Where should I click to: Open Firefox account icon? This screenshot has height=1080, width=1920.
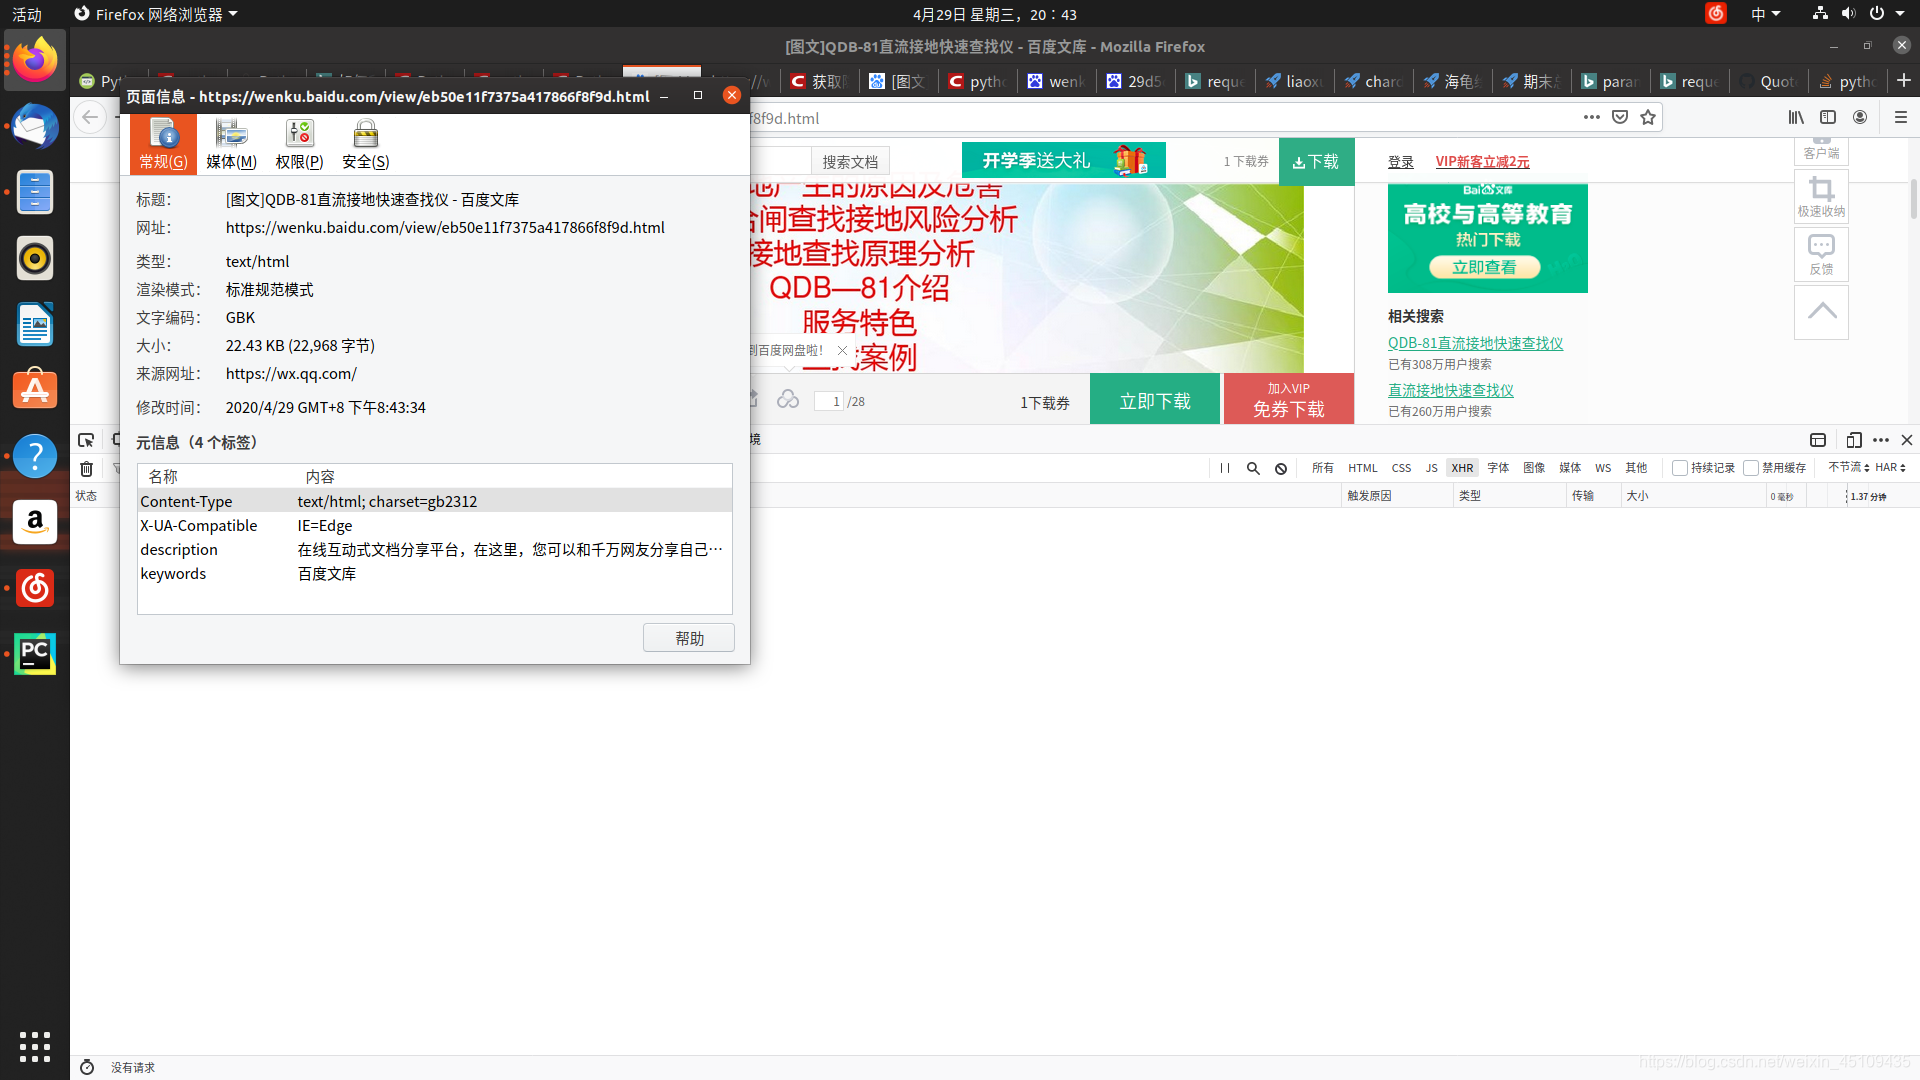1860,117
